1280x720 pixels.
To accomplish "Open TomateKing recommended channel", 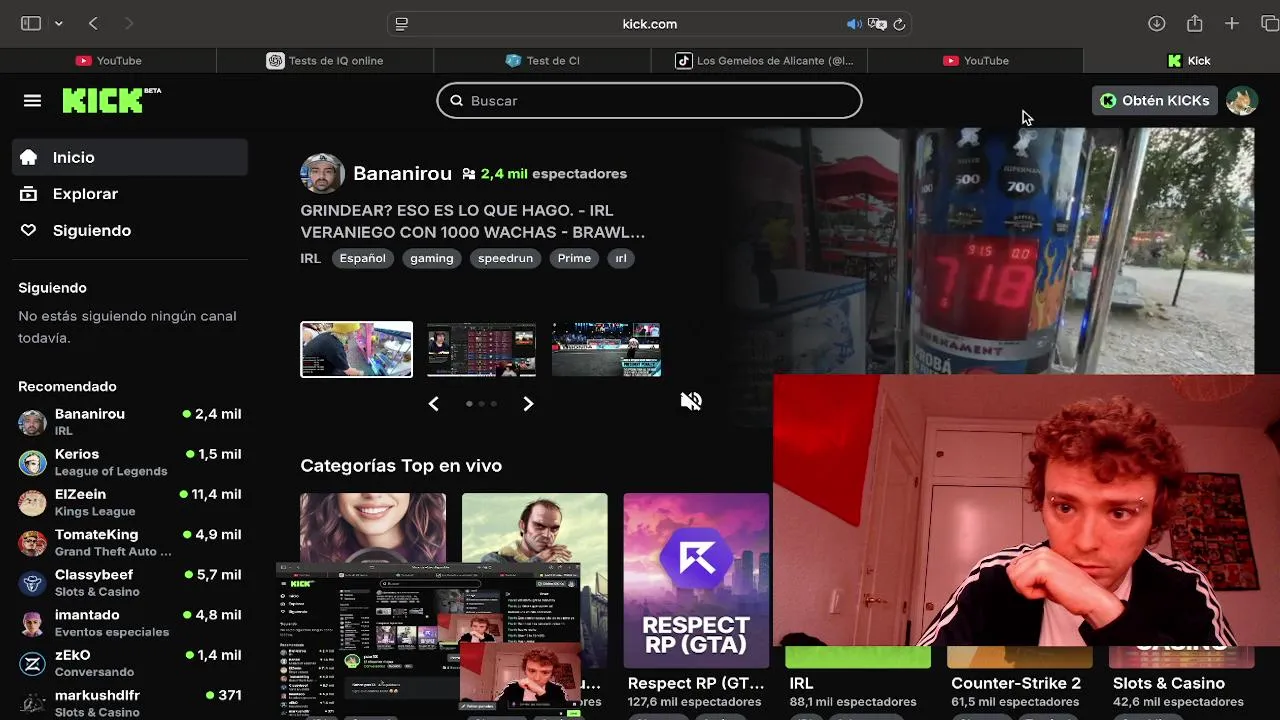I will (x=130, y=543).
